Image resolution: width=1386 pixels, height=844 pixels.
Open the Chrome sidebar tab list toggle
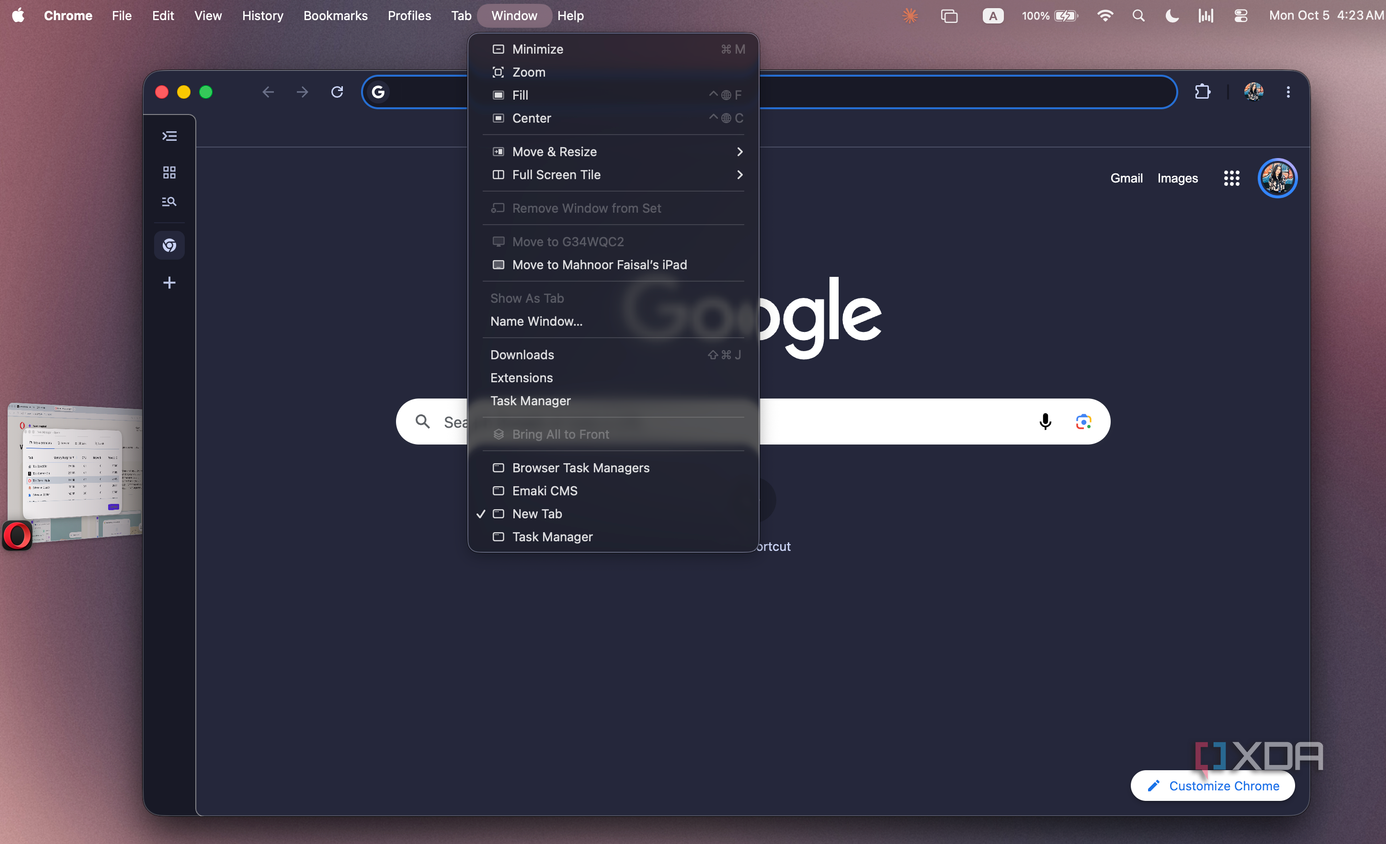coord(169,136)
